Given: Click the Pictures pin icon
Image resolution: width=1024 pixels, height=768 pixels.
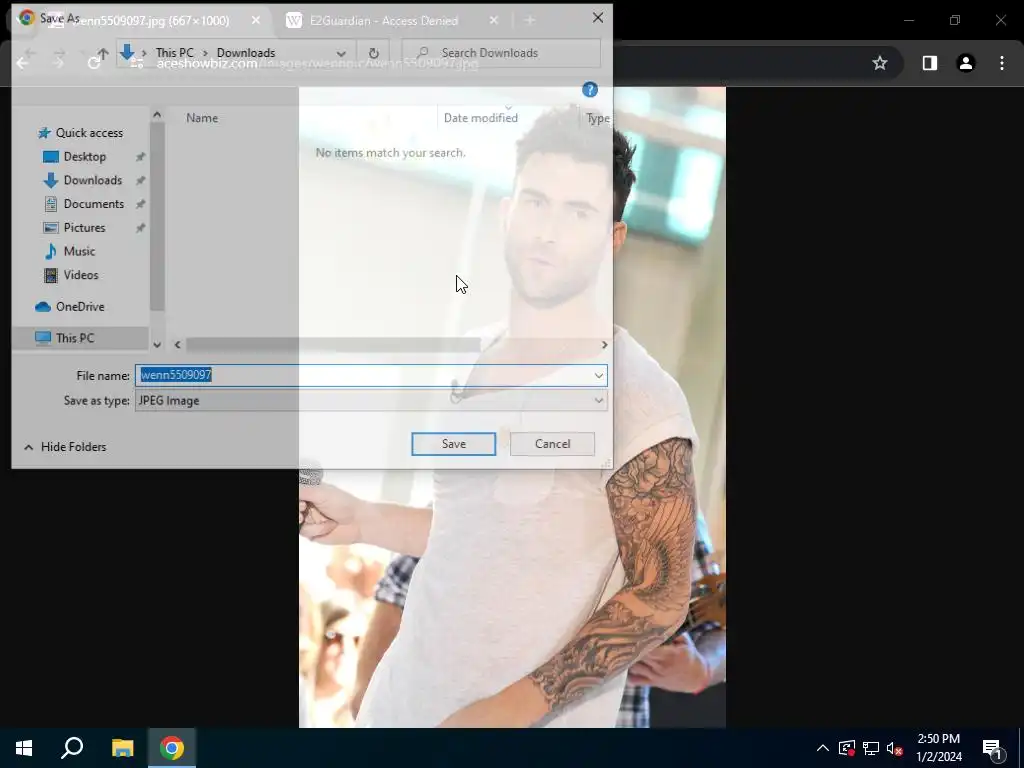Looking at the screenshot, I should point(140,228).
